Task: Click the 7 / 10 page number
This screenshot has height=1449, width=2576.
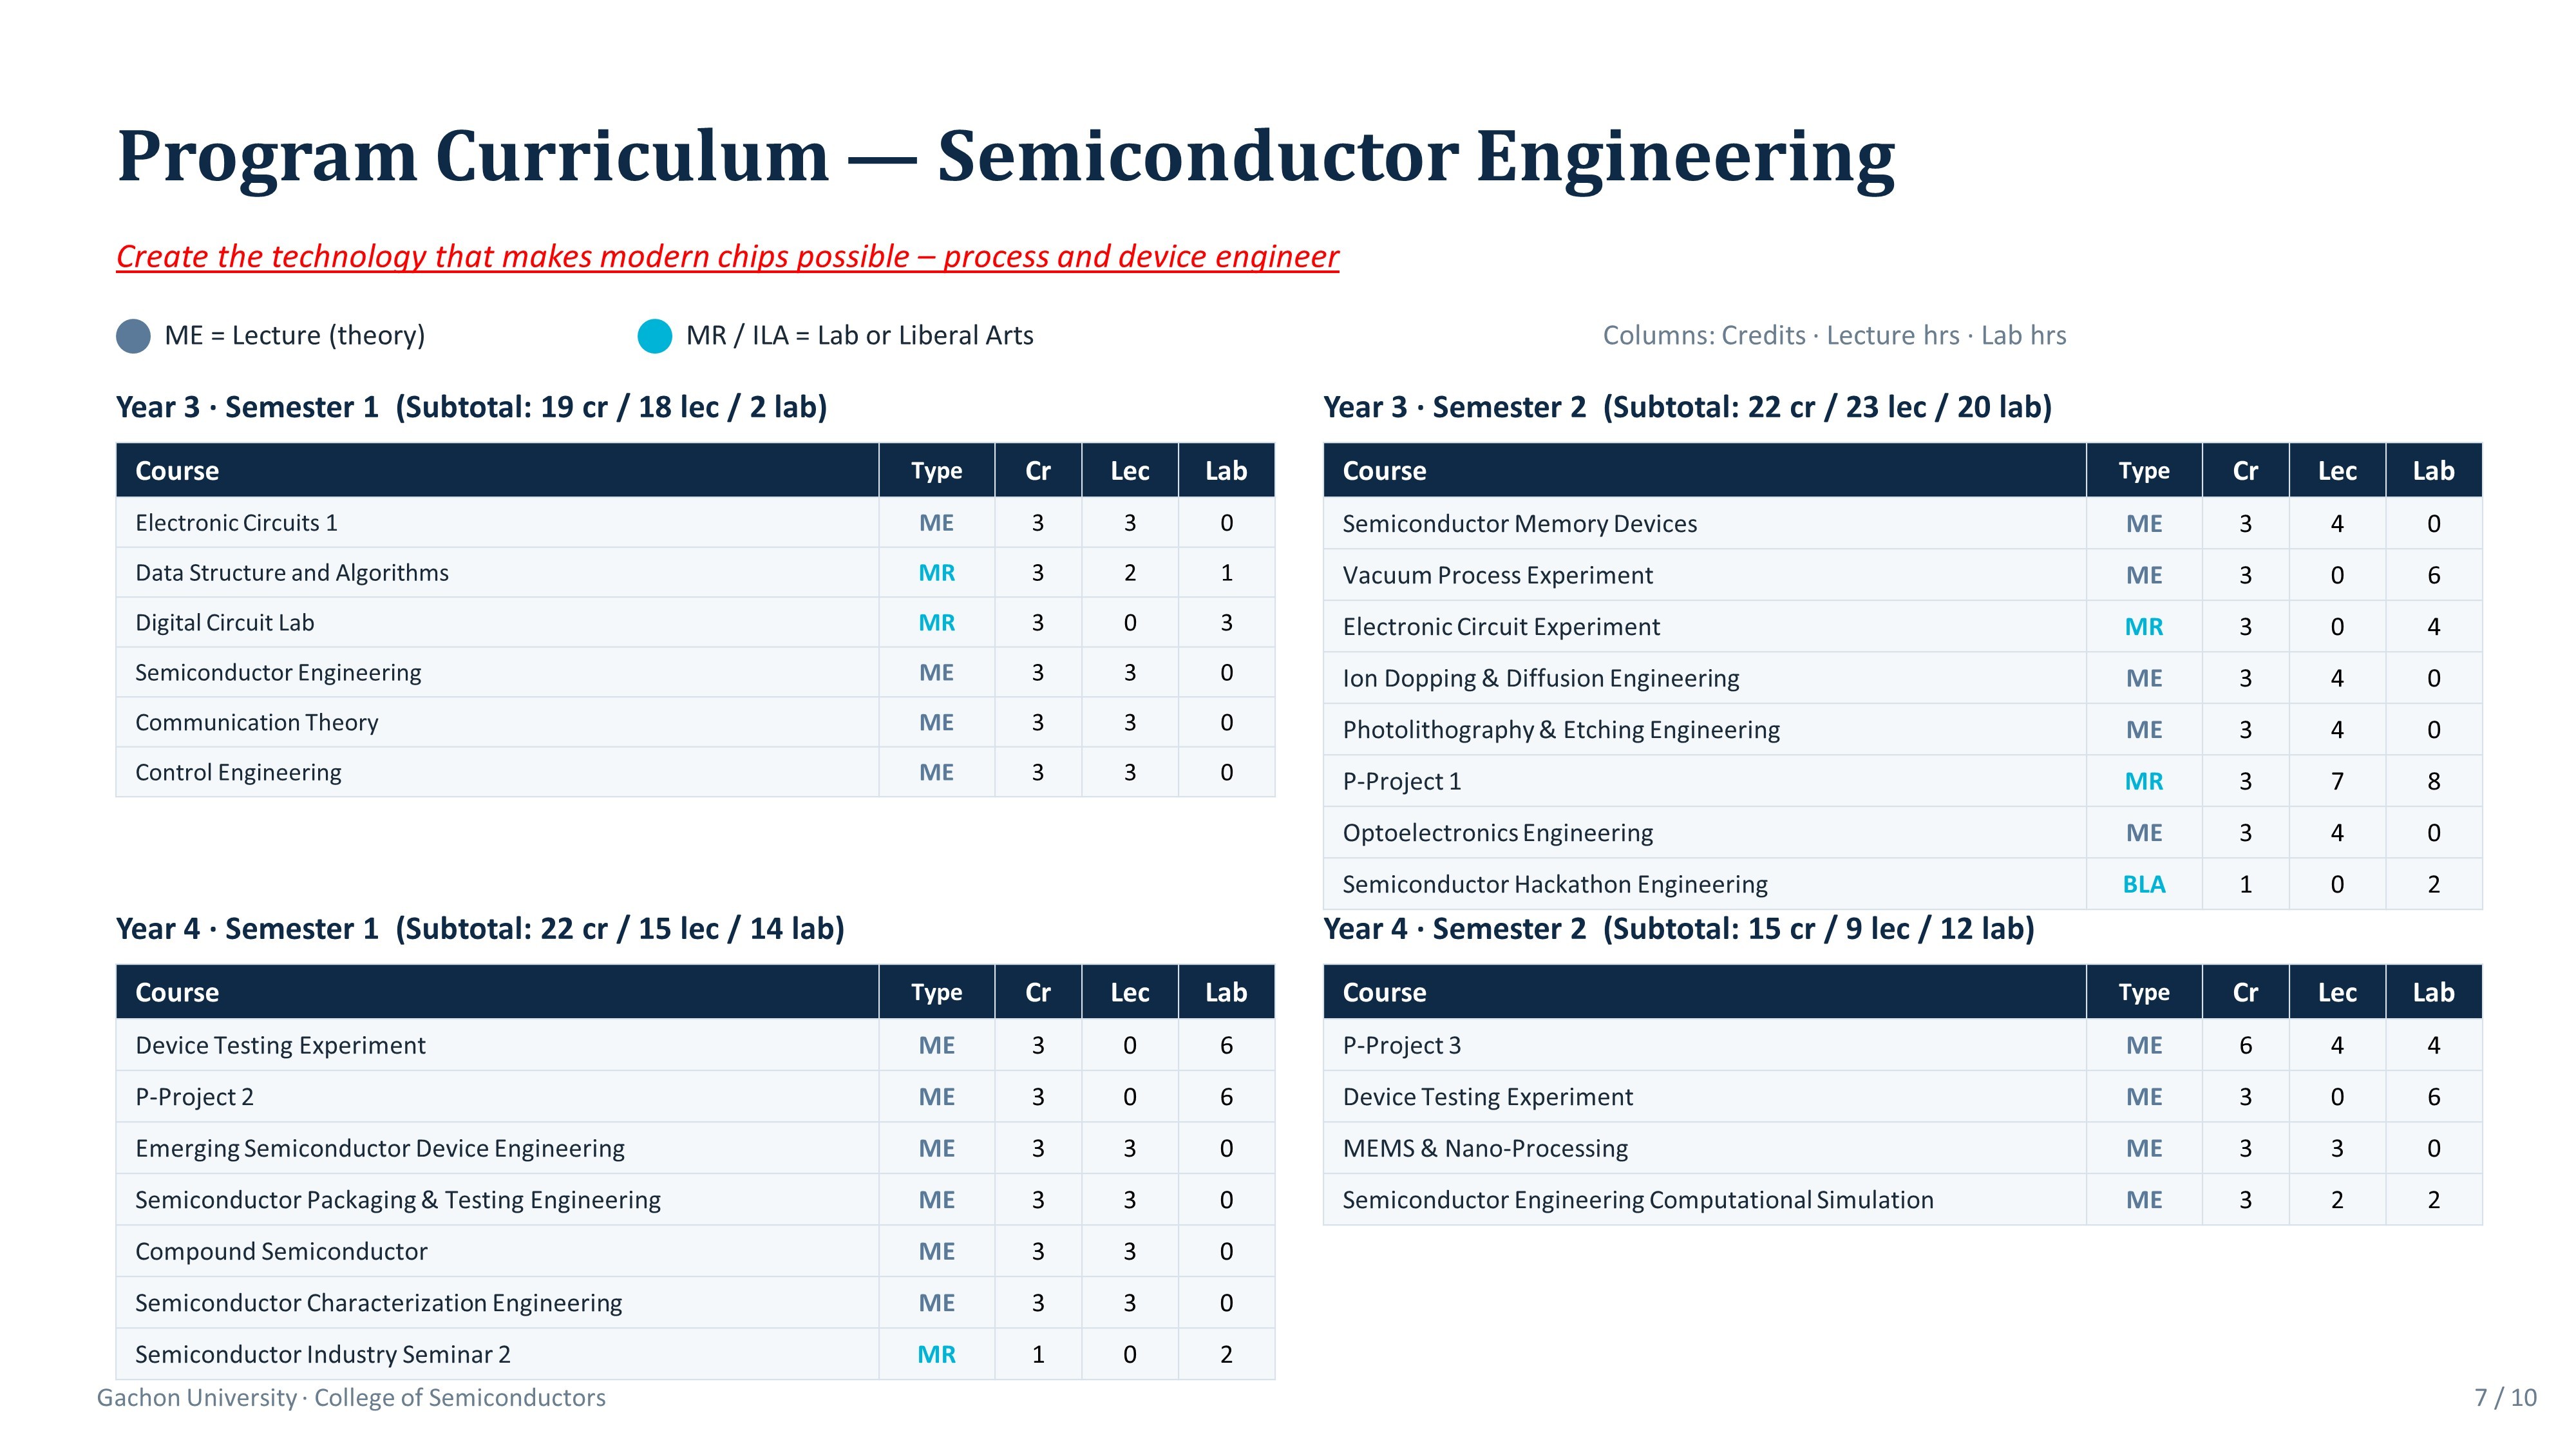Action: click(x=2505, y=1398)
